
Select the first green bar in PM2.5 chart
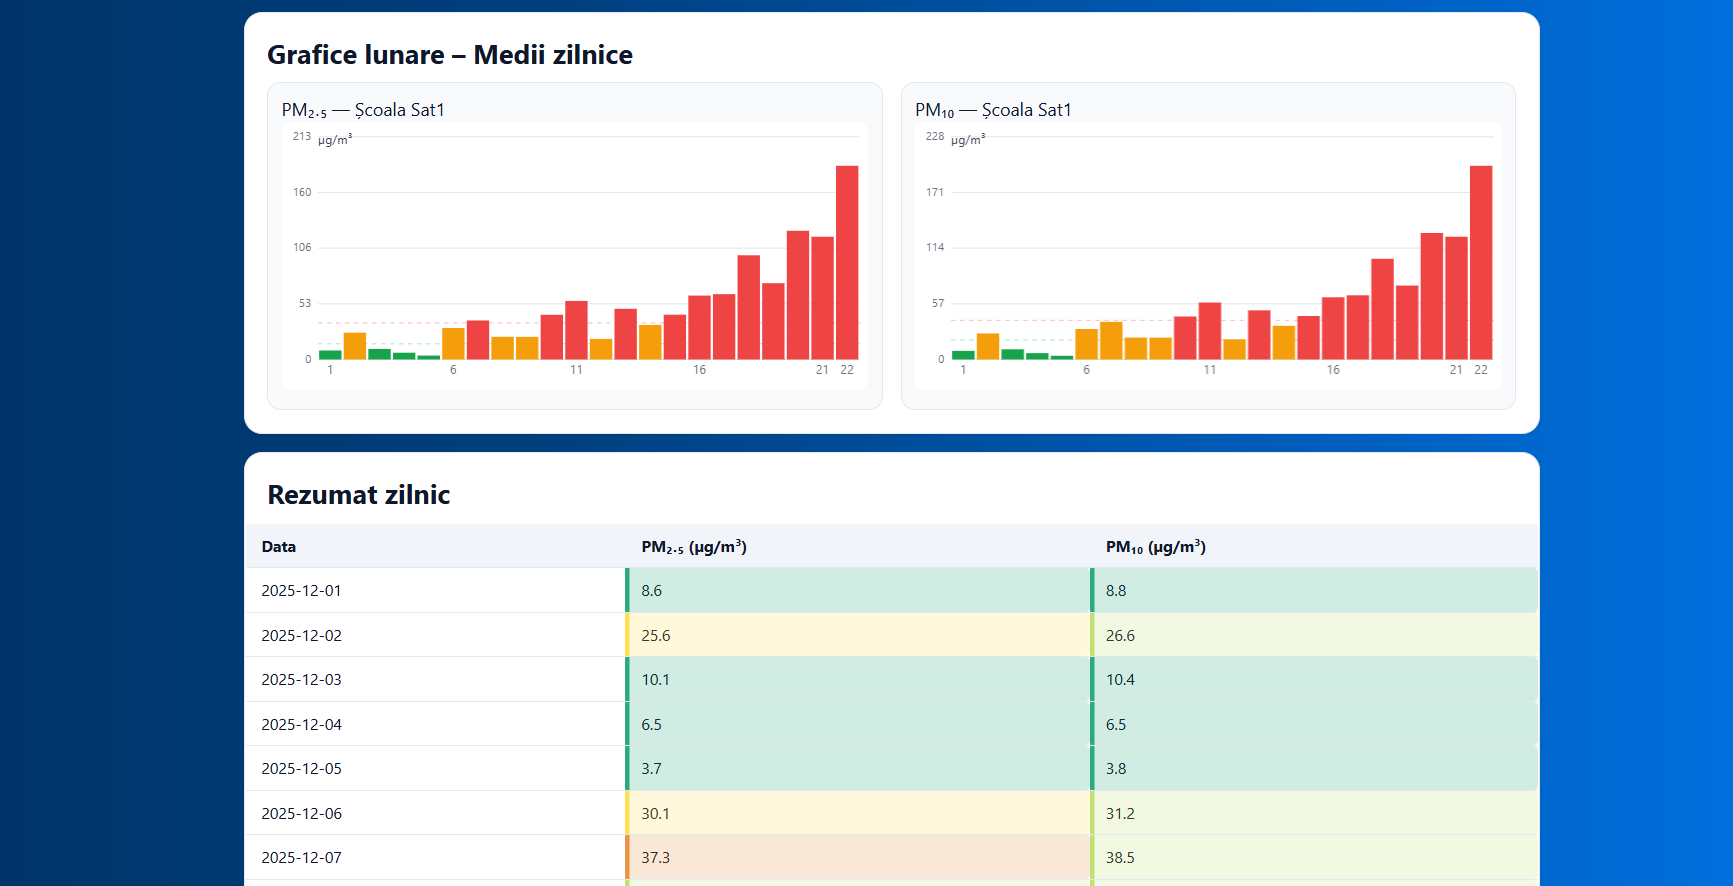[330, 354]
